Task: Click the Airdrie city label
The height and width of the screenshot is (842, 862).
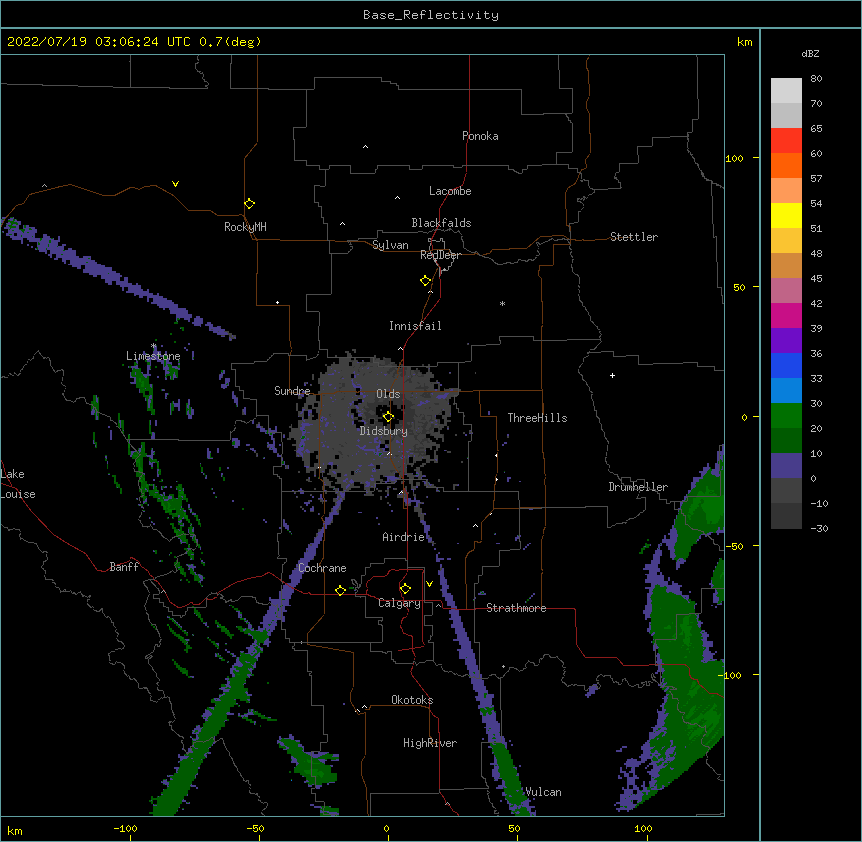Action: point(404,537)
